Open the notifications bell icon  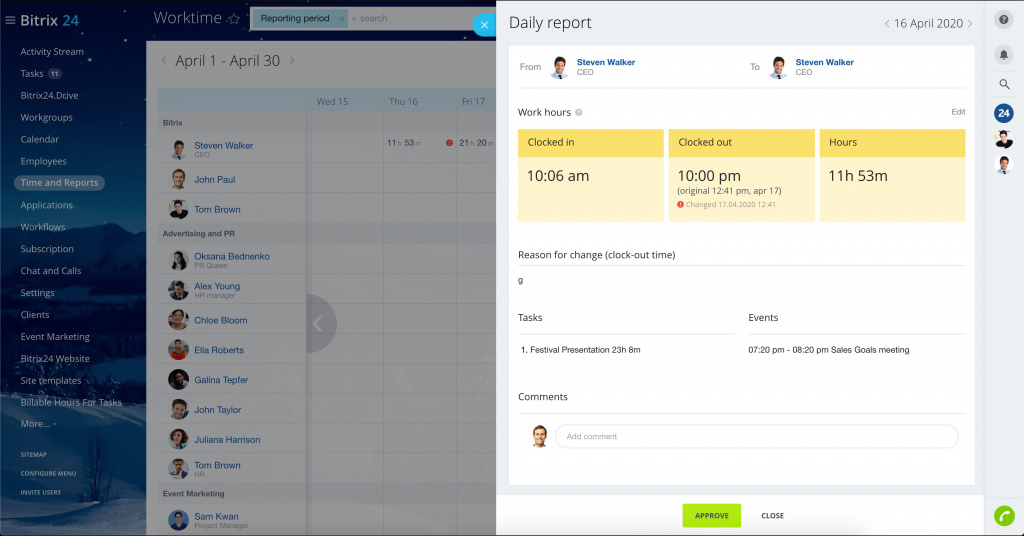coord(1004,54)
